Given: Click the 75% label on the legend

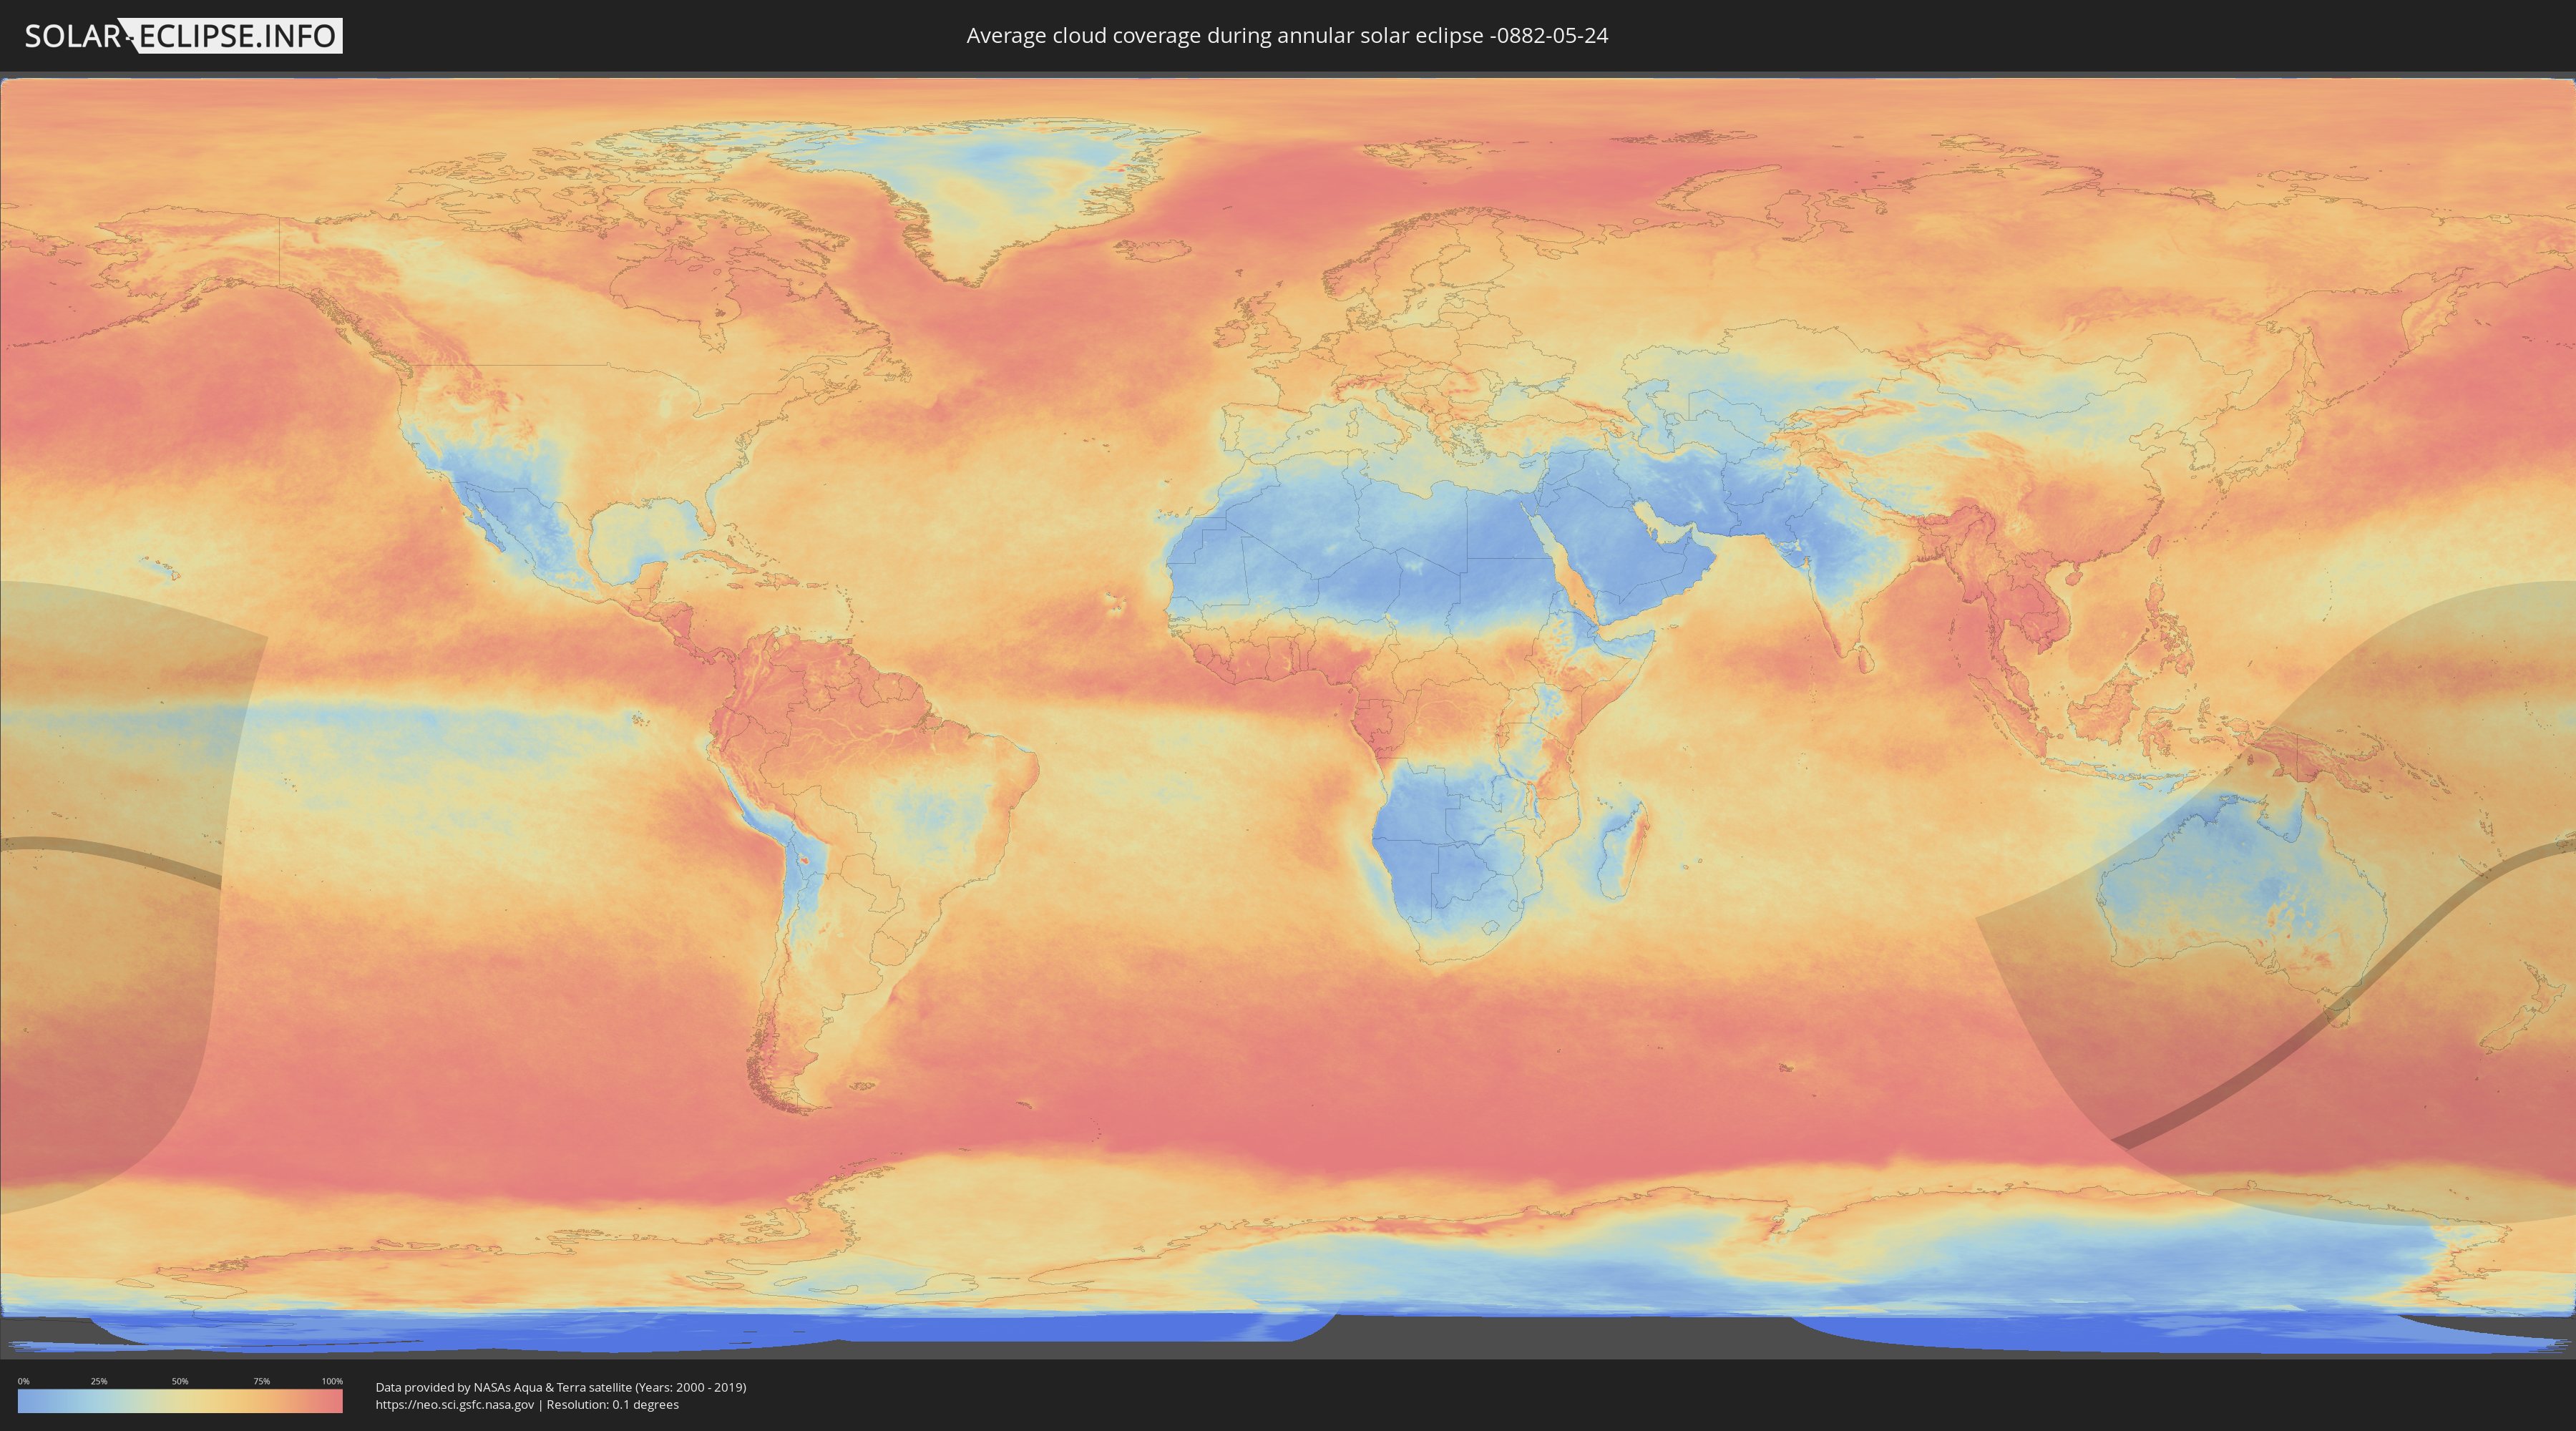Looking at the screenshot, I should click(x=261, y=1381).
